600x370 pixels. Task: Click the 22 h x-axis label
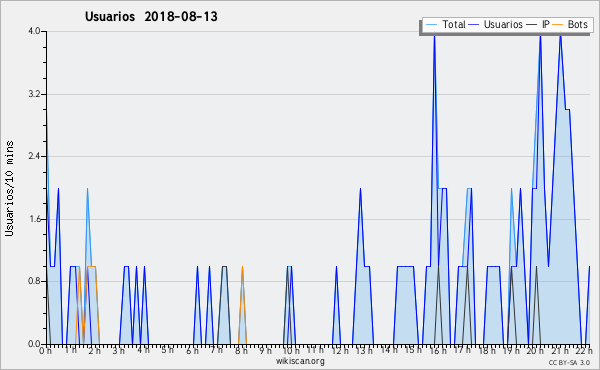coord(584,350)
